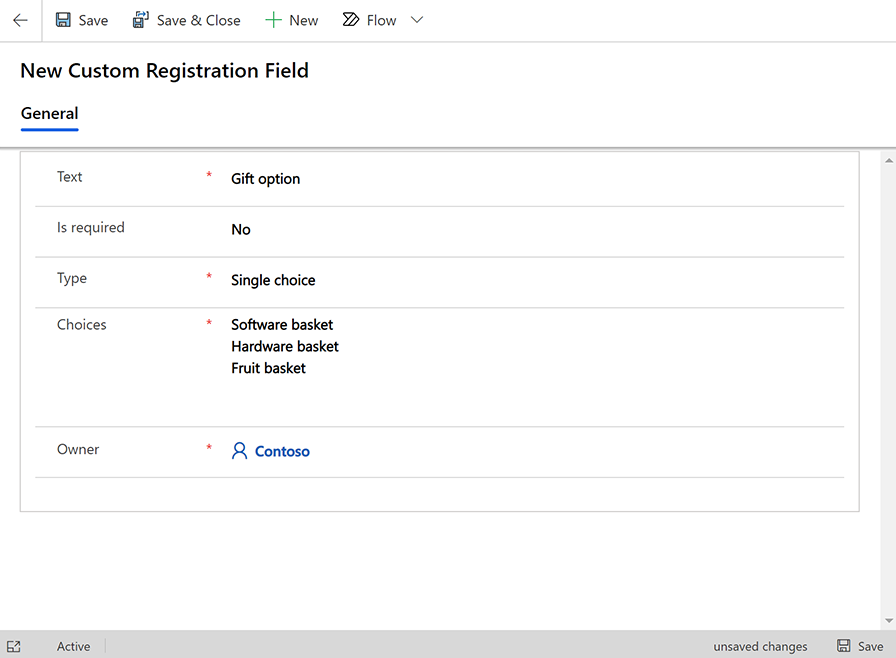Click the New plus icon
Image resolution: width=896 pixels, height=658 pixels.
click(x=273, y=20)
